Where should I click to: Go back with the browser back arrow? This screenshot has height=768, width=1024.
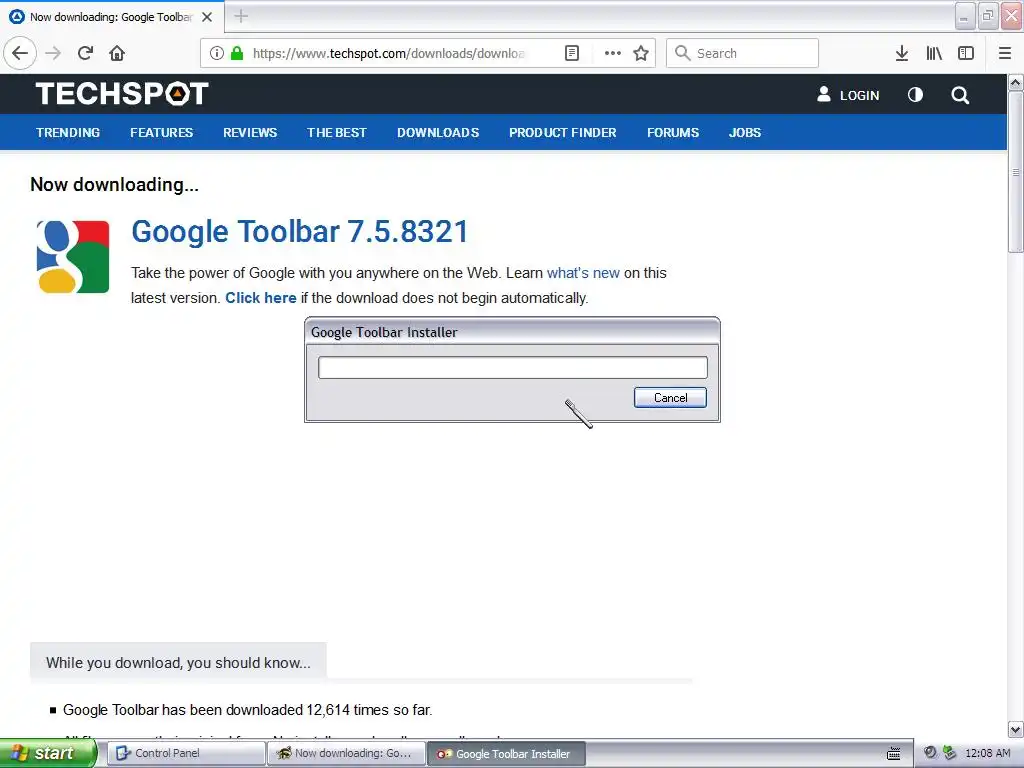[x=20, y=53]
